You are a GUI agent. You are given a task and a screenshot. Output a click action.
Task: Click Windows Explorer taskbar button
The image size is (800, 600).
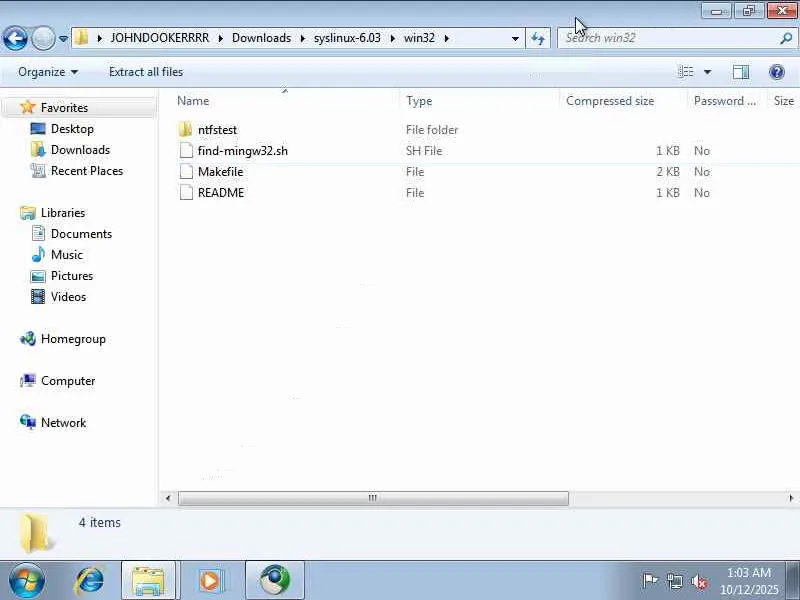[148, 581]
